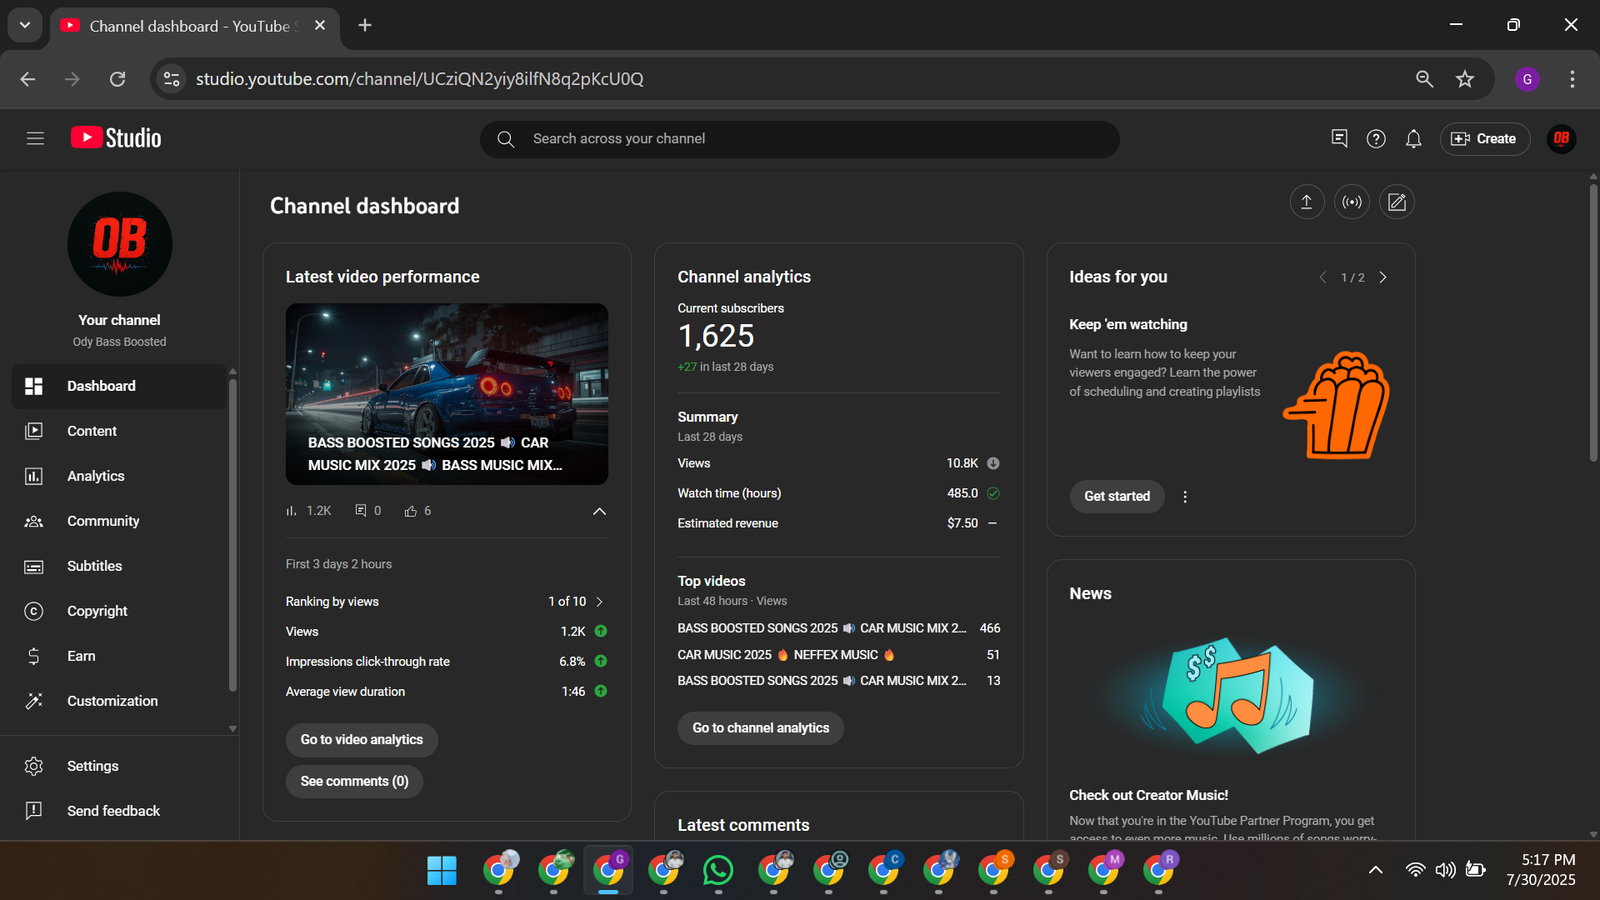Open three-dot menu in Ideas for you
This screenshot has height=900, width=1600.
(1185, 497)
